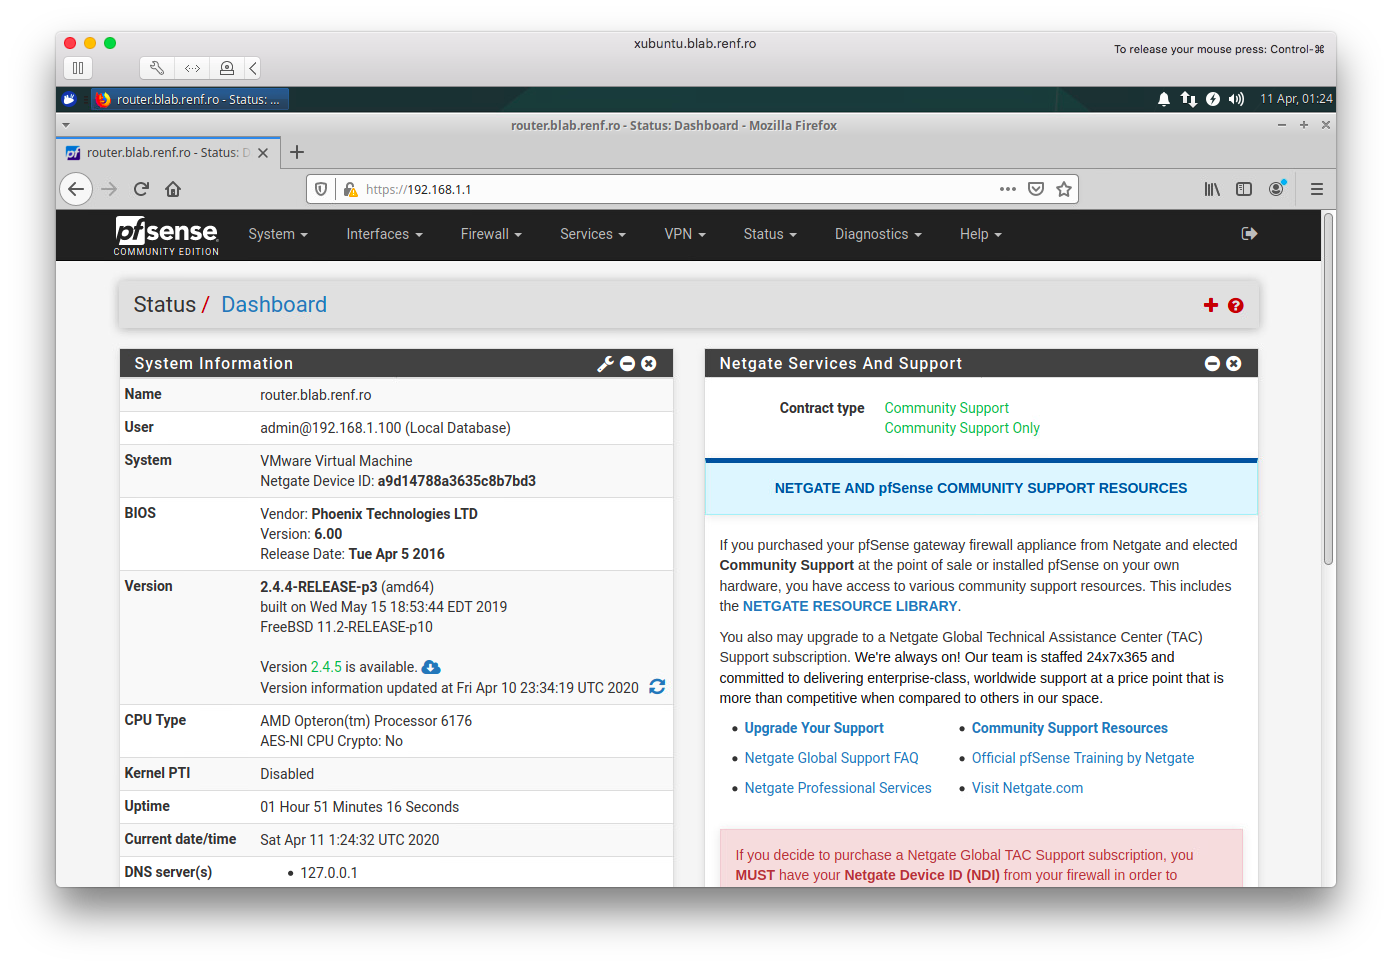Close the Netgate Services And Support widget

(1234, 364)
